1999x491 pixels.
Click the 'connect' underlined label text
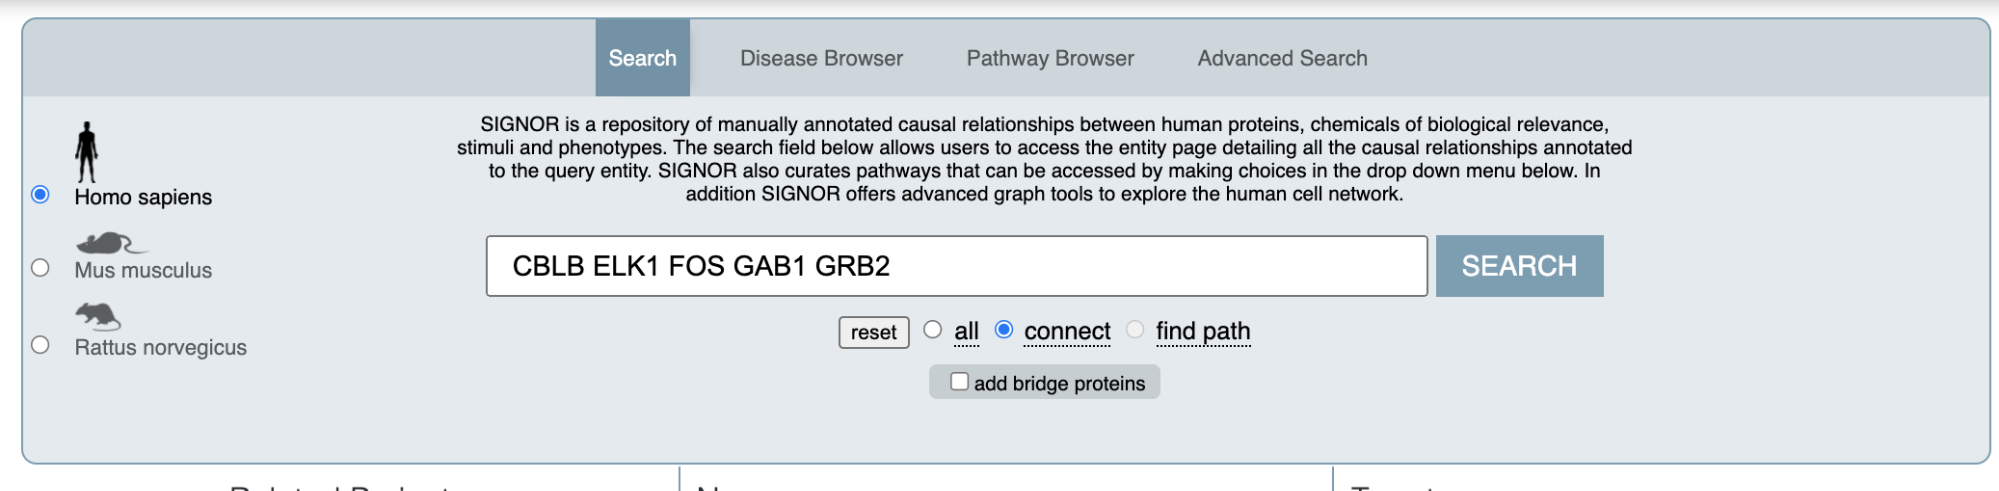(x=1067, y=331)
